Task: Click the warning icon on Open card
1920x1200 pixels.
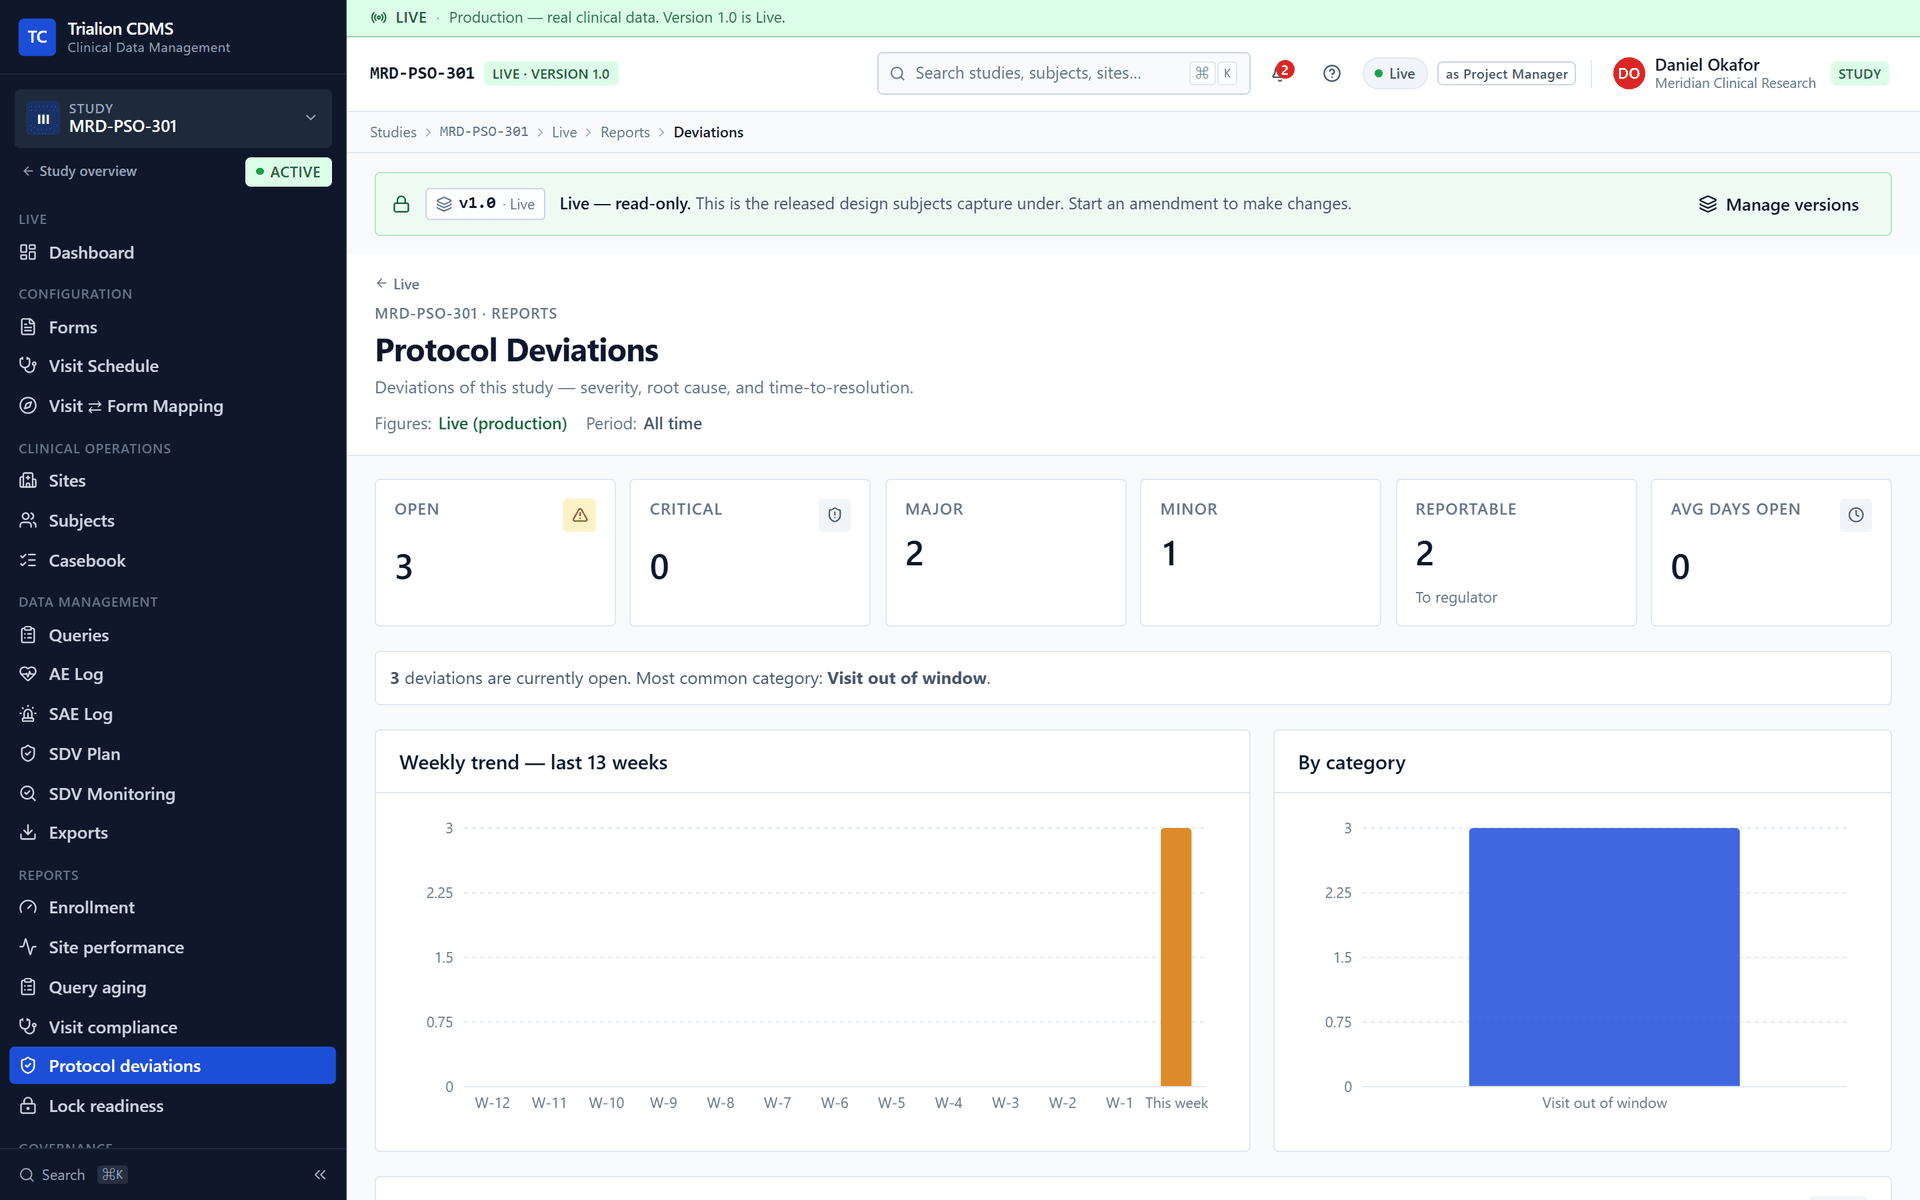Action: coord(579,515)
